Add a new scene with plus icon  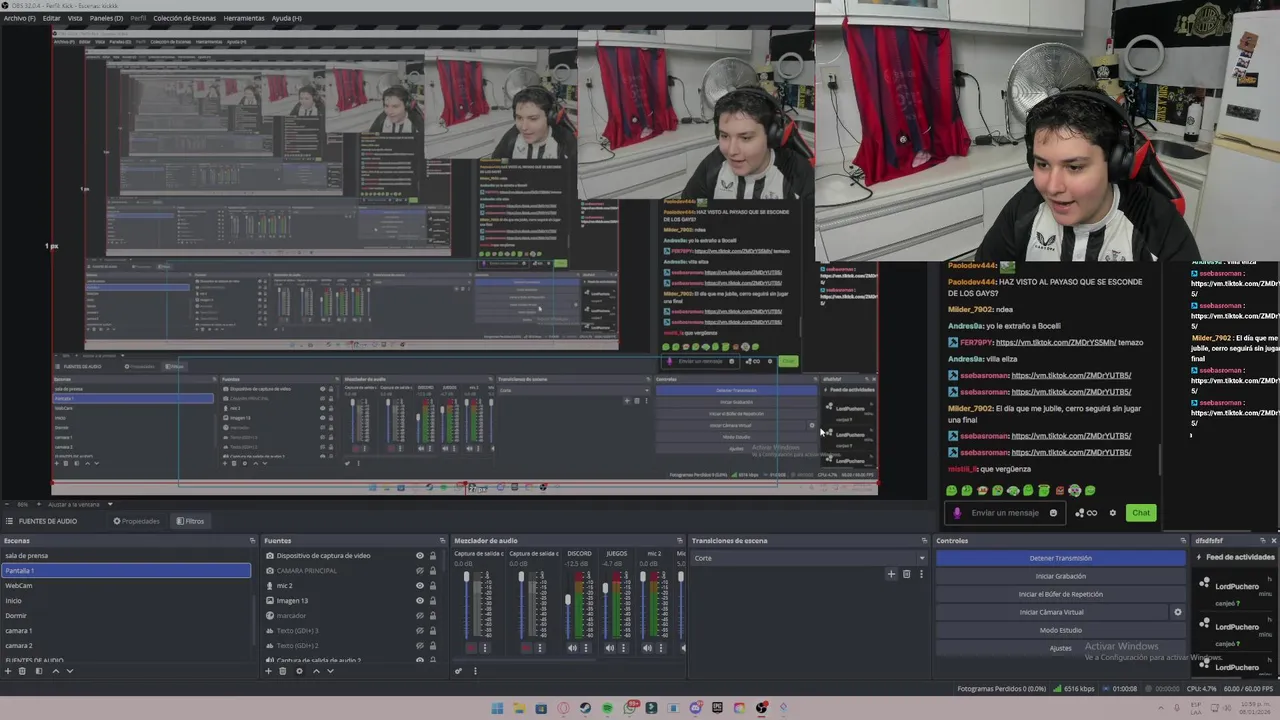pos(8,670)
